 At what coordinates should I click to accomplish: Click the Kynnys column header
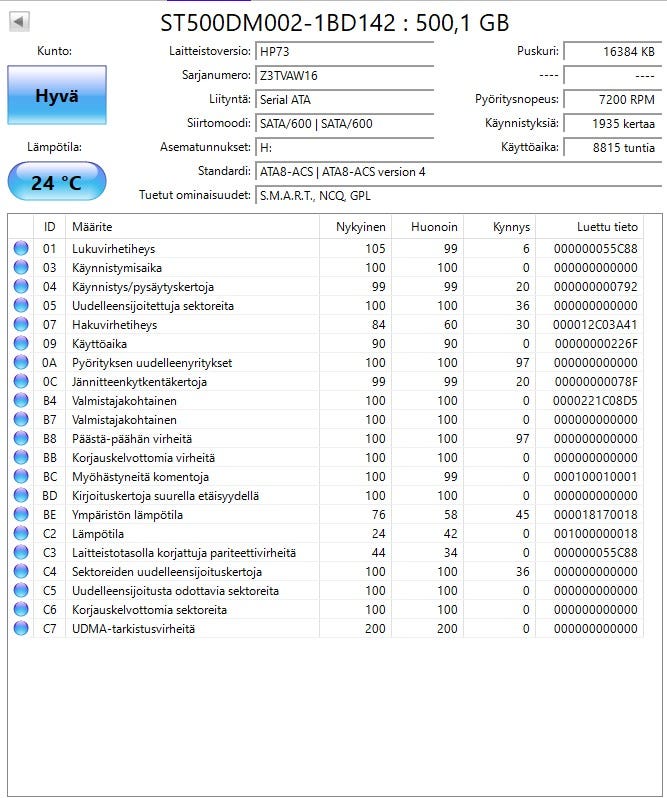point(500,226)
